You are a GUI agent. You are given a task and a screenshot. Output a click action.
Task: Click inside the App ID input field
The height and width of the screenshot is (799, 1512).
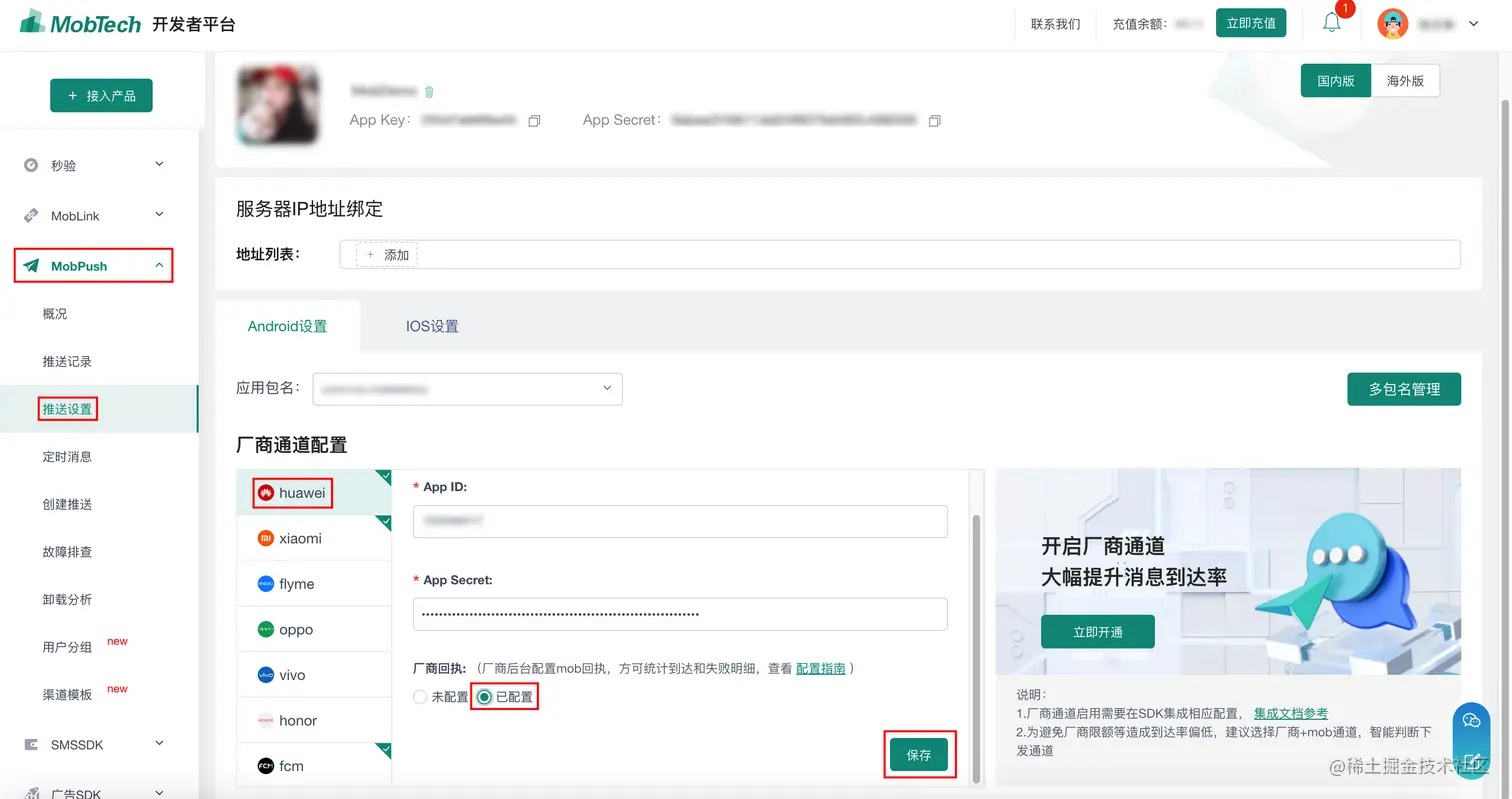(x=680, y=521)
